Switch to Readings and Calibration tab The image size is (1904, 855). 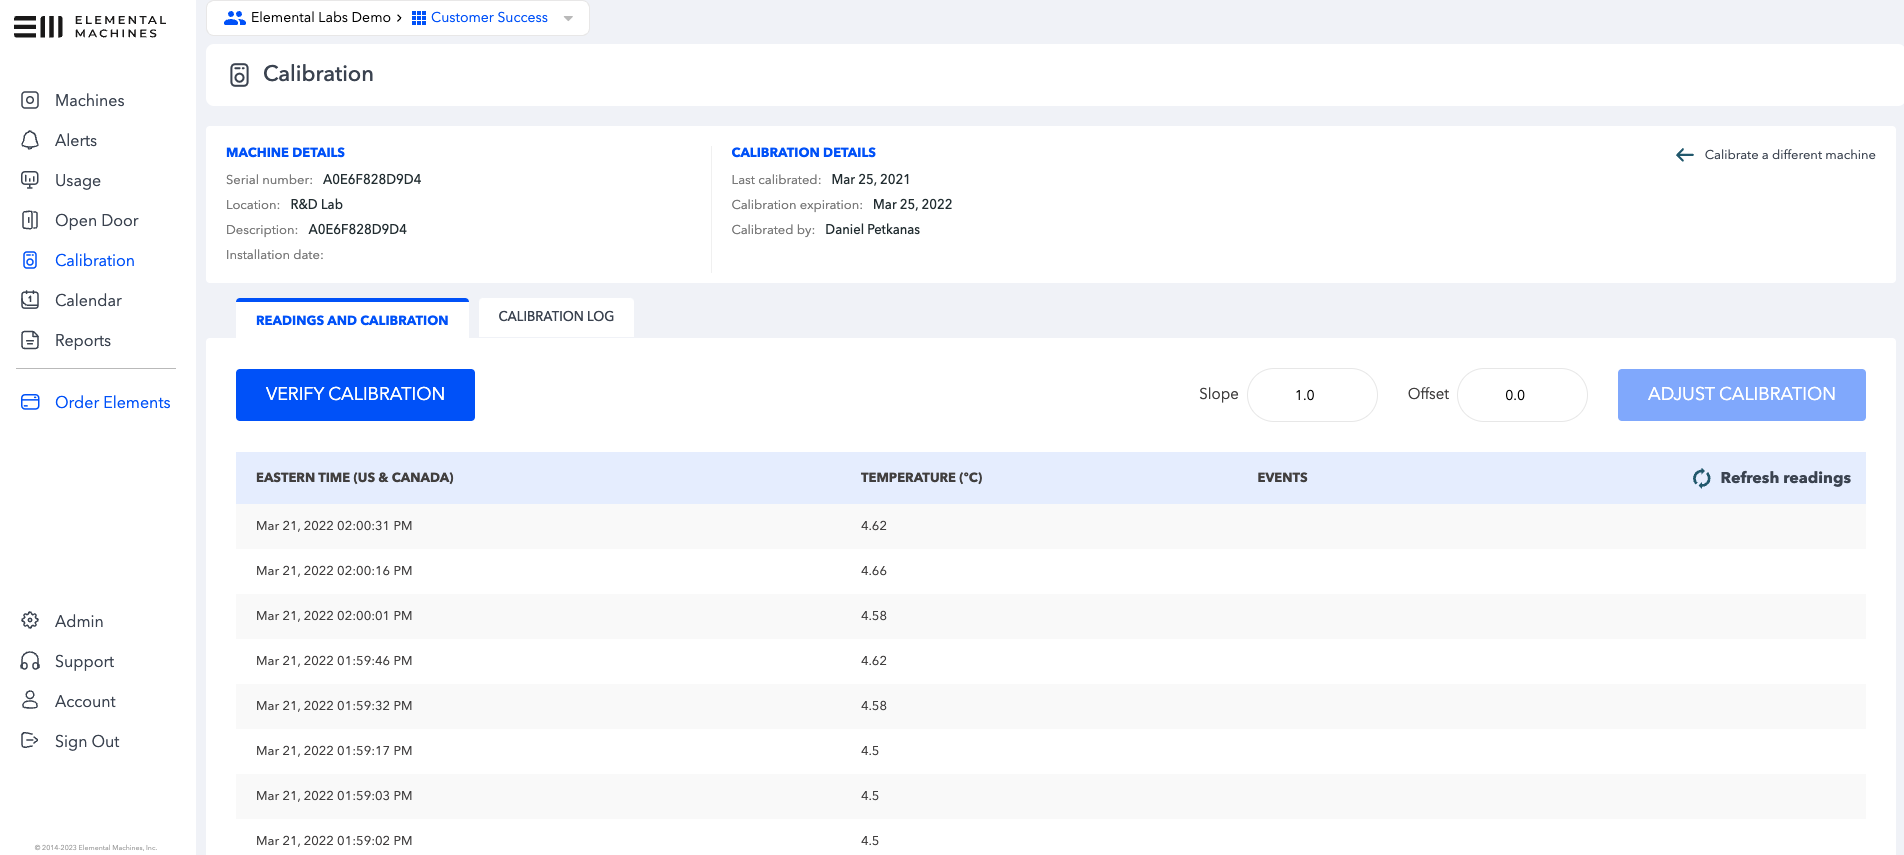tap(352, 319)
